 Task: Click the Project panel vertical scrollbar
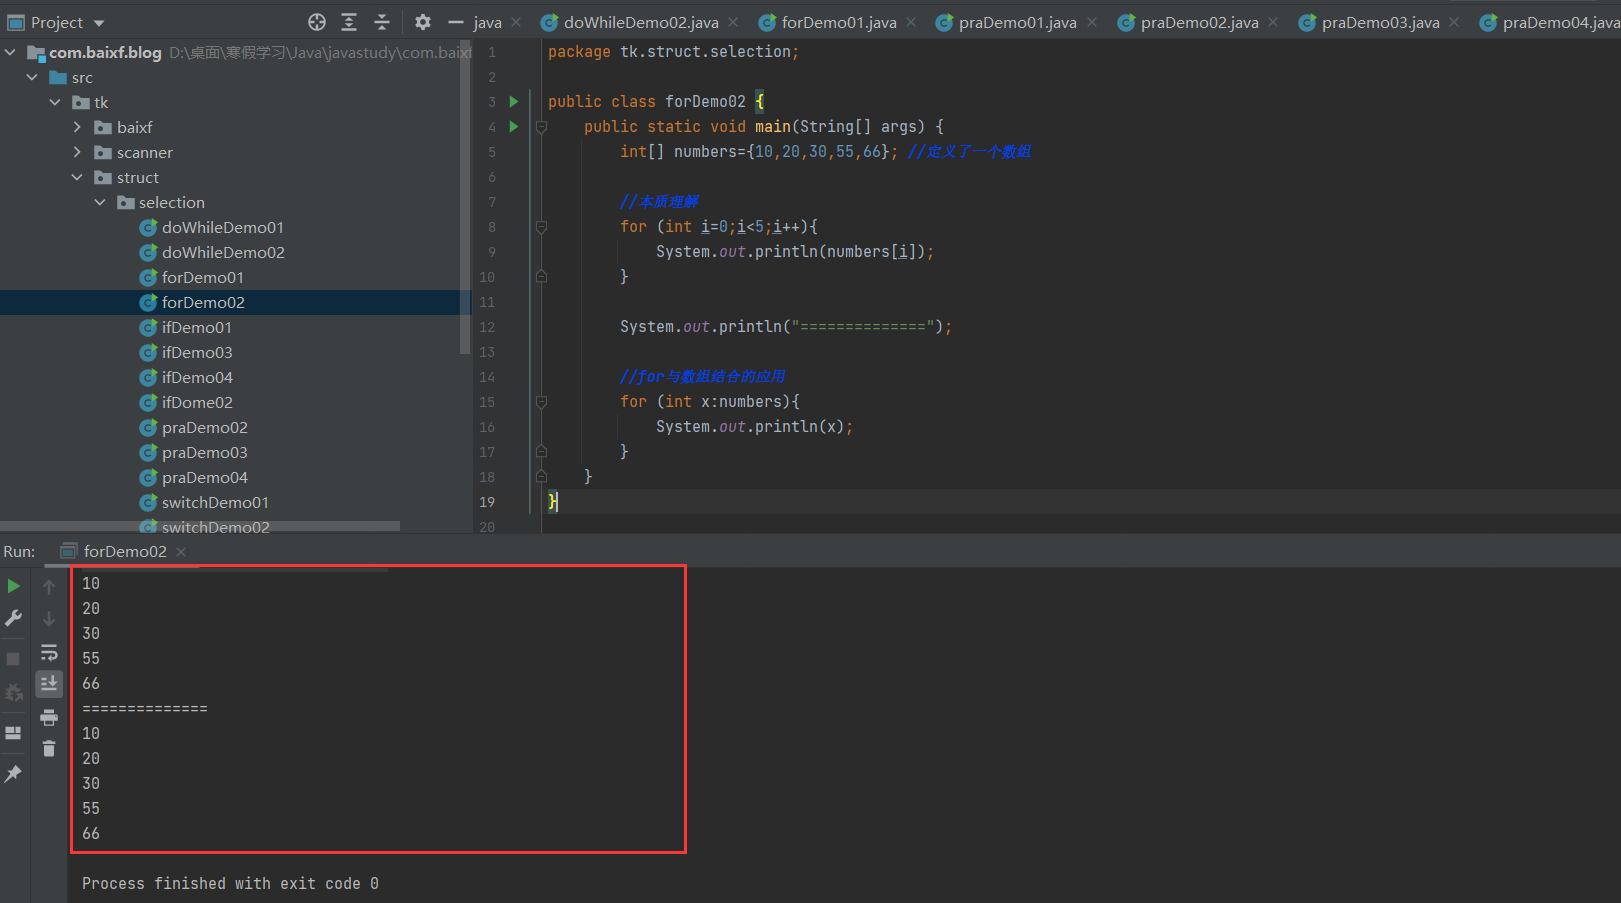465,197
